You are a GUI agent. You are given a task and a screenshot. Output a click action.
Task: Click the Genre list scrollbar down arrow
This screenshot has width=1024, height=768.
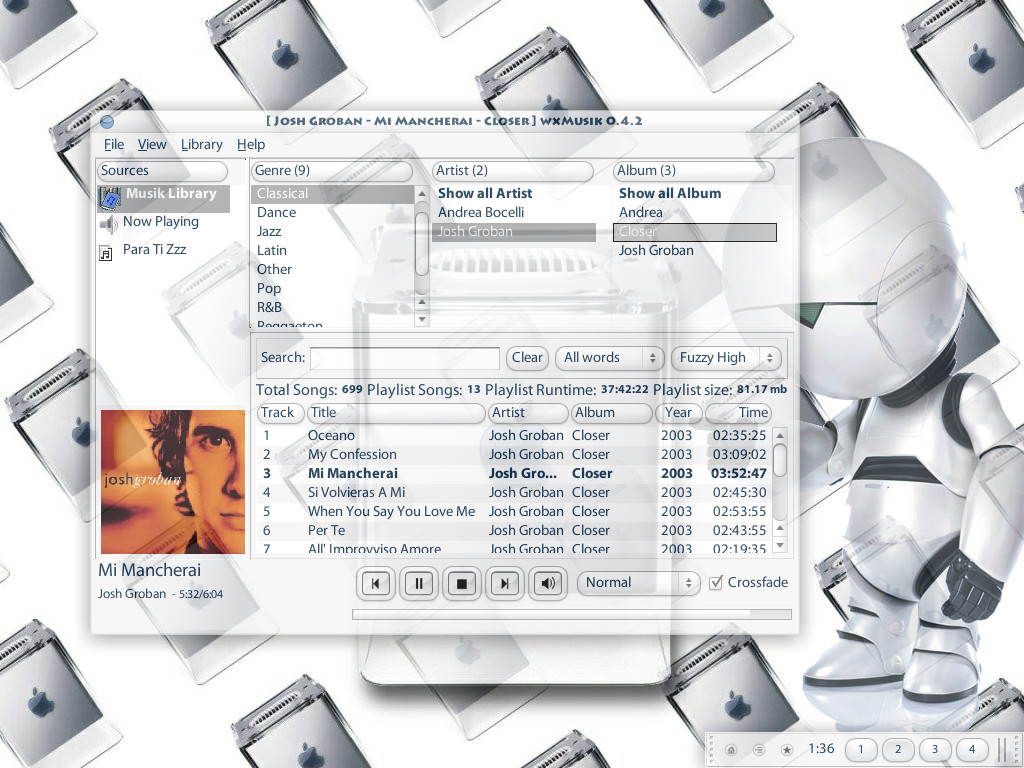(422, 319)
